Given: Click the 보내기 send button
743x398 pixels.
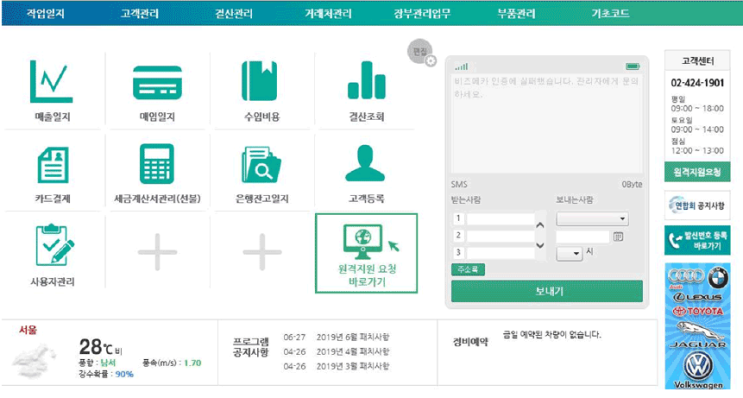Looking at the screenshot, I should [x=547, y=291].
